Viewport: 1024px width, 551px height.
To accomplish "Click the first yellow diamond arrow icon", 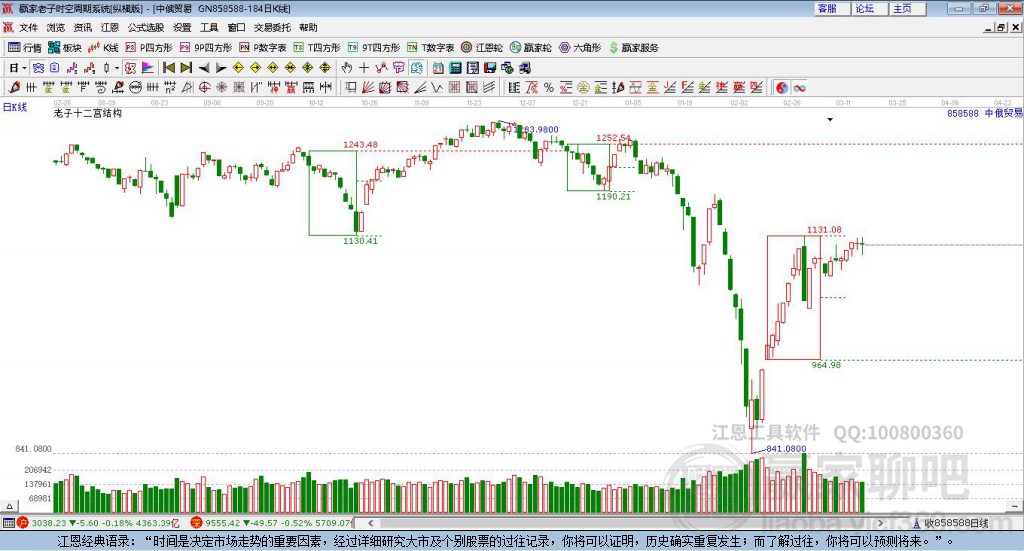I will (x=238, y=67).
